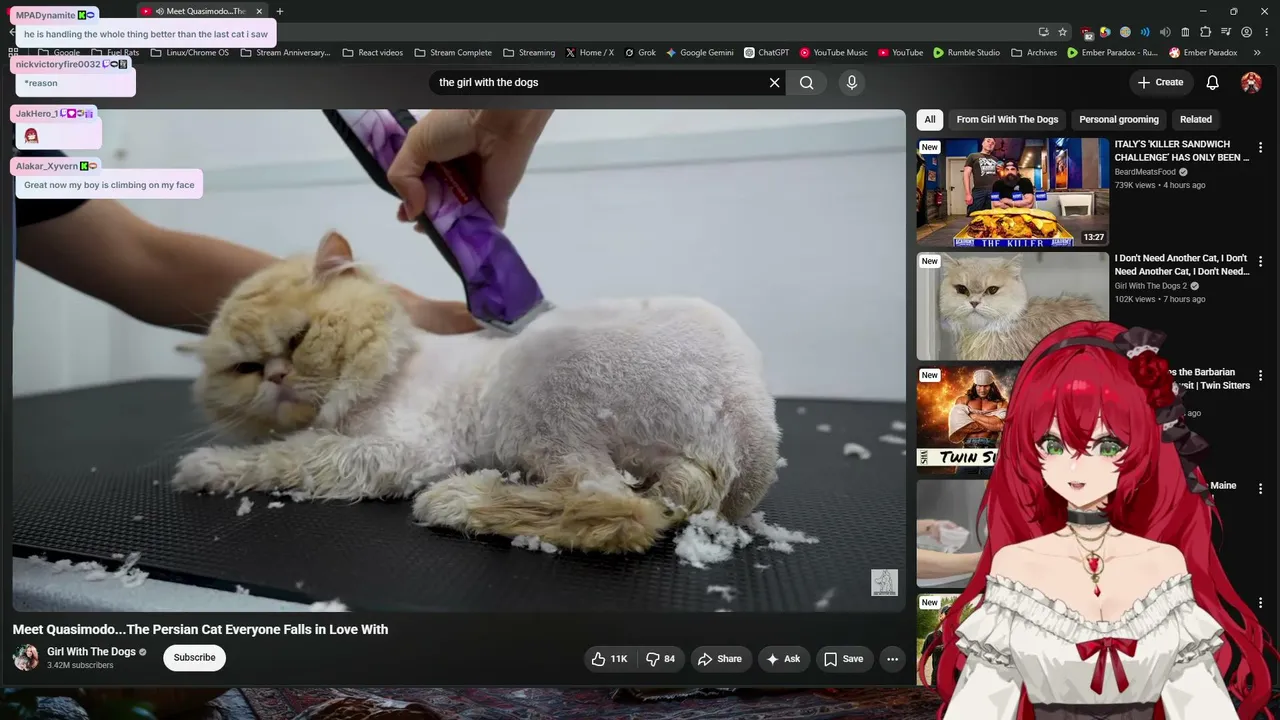The height and width of the screenshot is (720, 1280).
Task: Click the video player to pause playback
Action: (x=458, y=360)
